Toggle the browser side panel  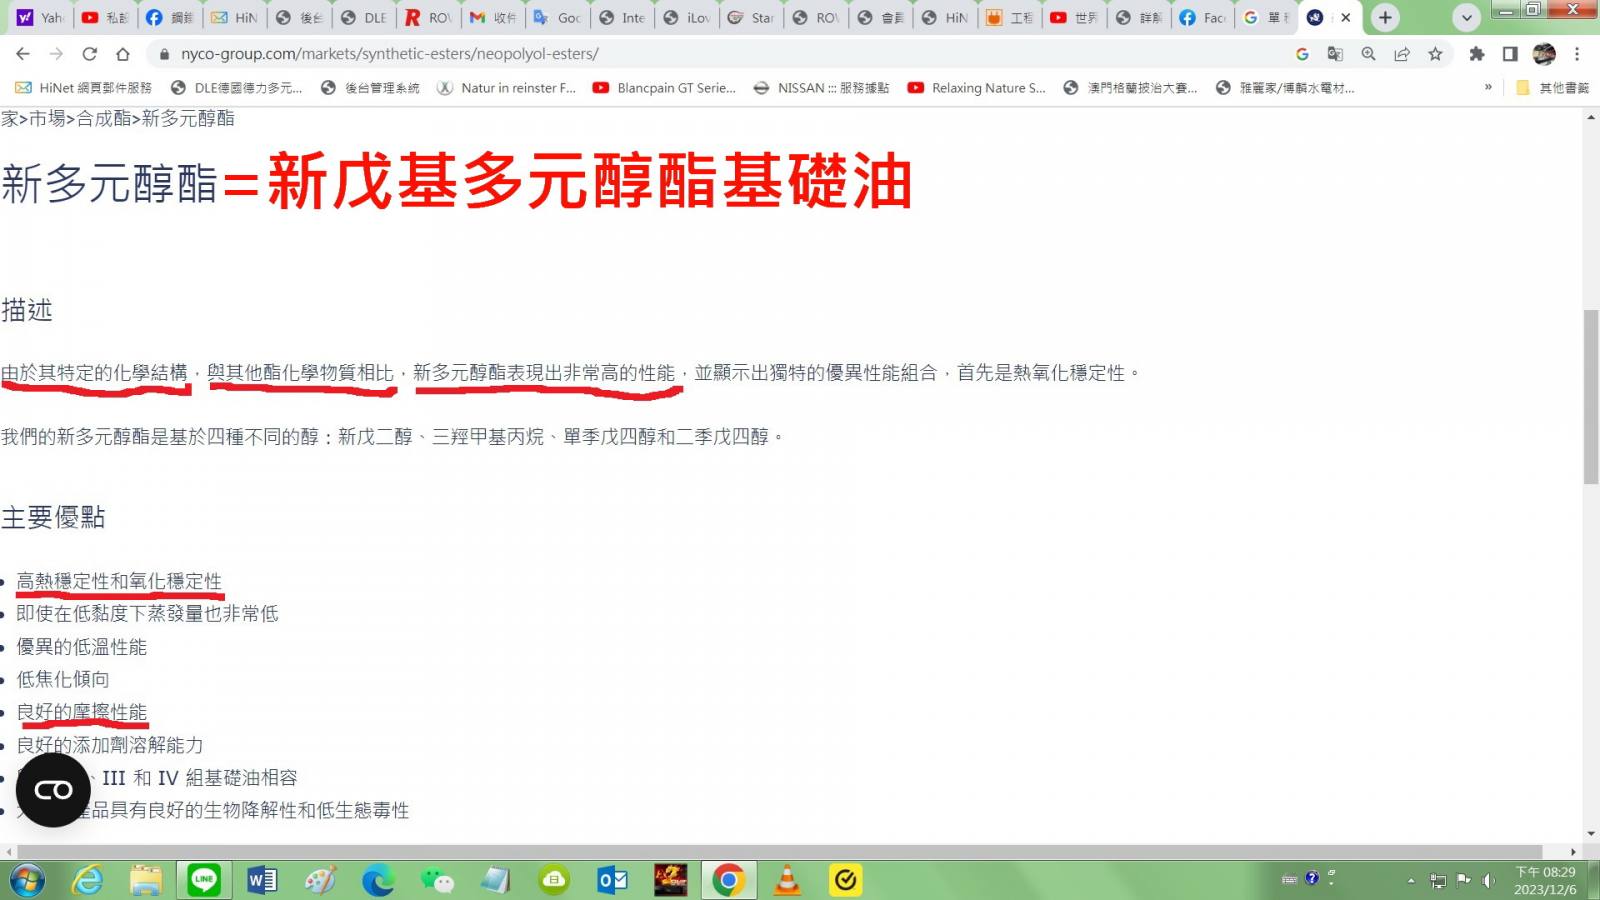[1510, 54]
